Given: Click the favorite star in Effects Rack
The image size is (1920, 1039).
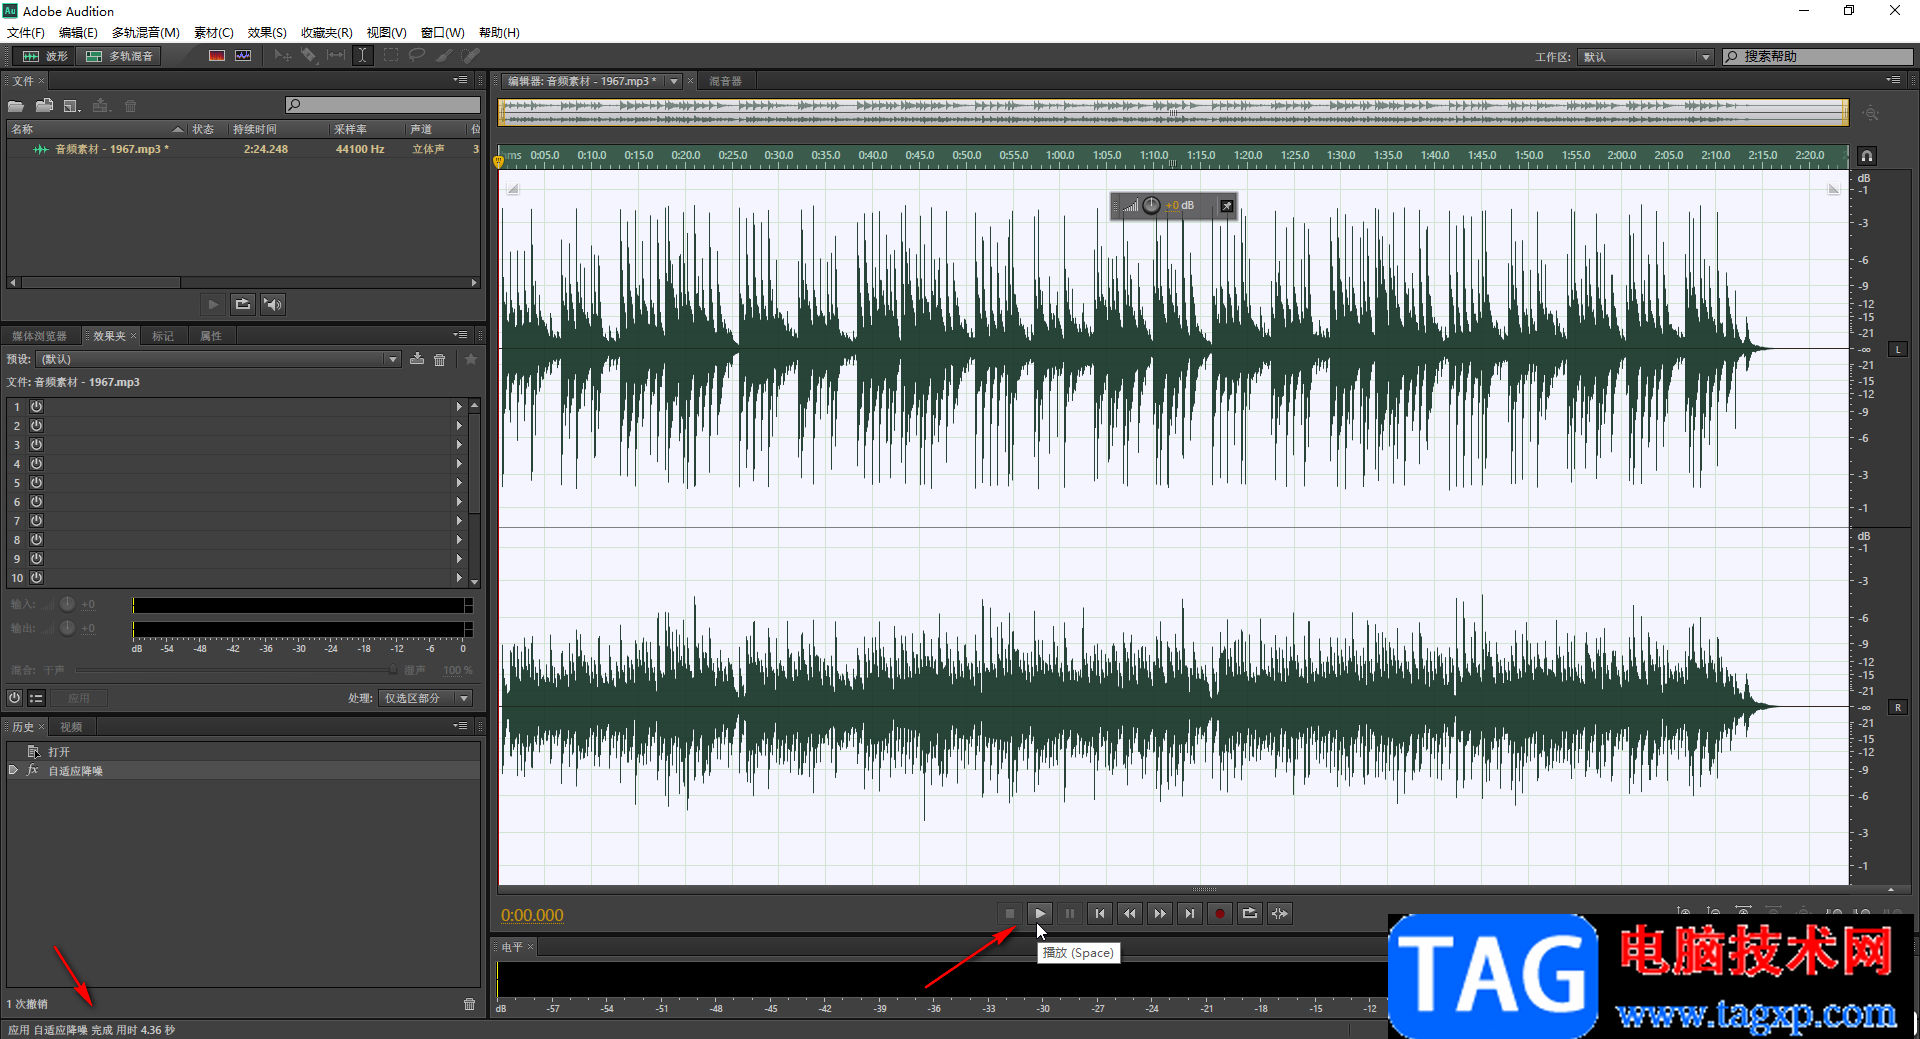Looking at the screenshot, I should (471, 359).
